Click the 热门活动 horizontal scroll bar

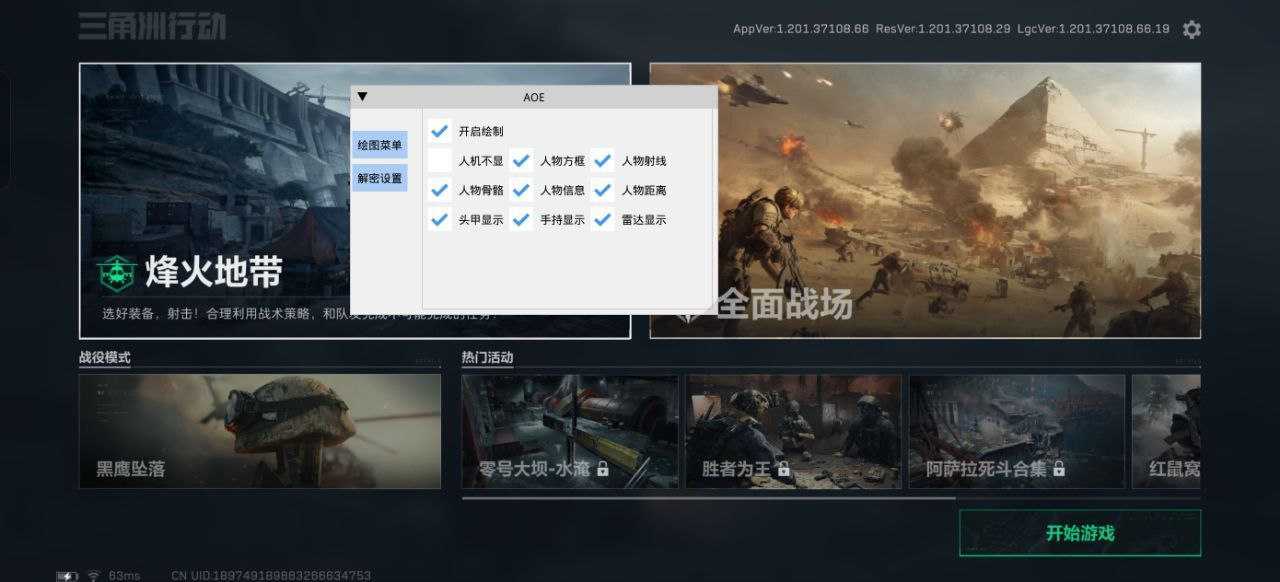[708, 497]
